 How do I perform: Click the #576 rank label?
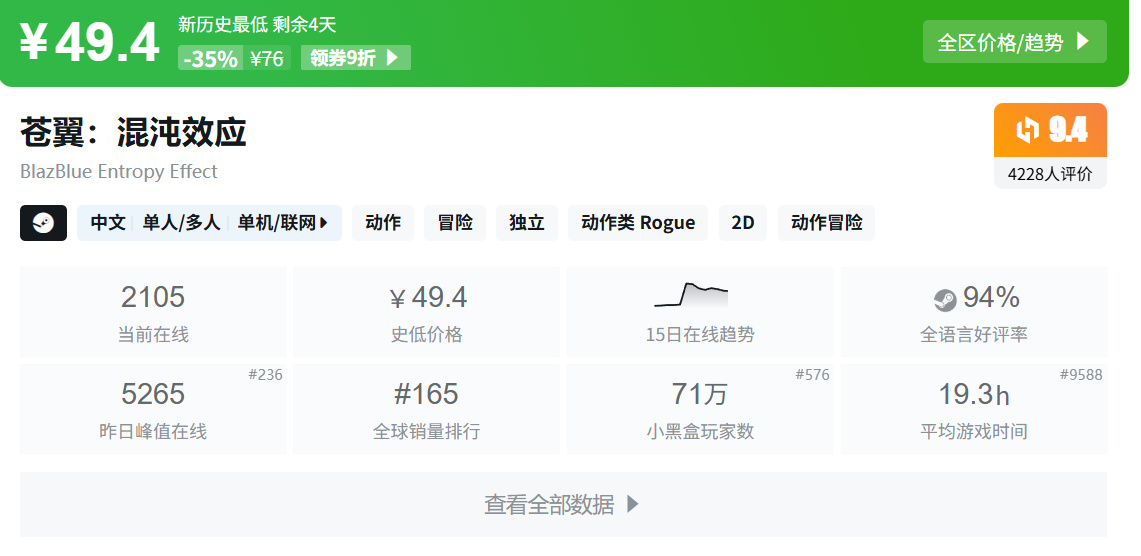pos(812,375)
